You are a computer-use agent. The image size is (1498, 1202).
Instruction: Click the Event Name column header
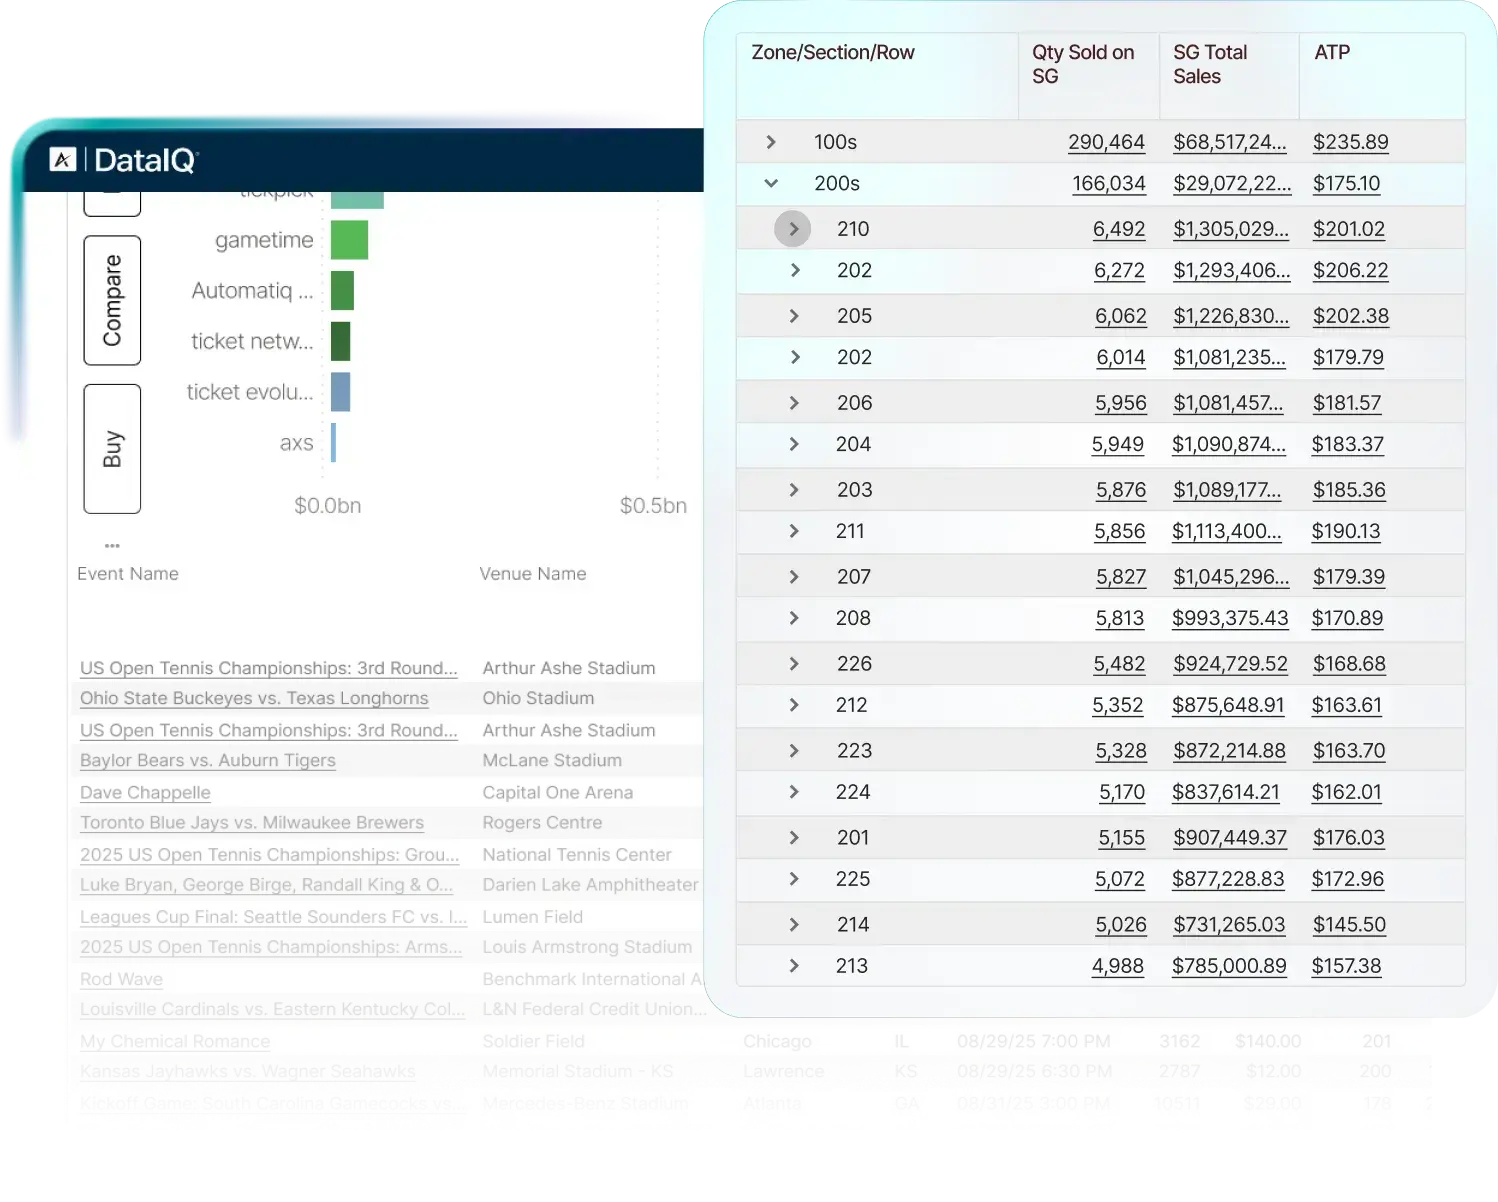128,574
